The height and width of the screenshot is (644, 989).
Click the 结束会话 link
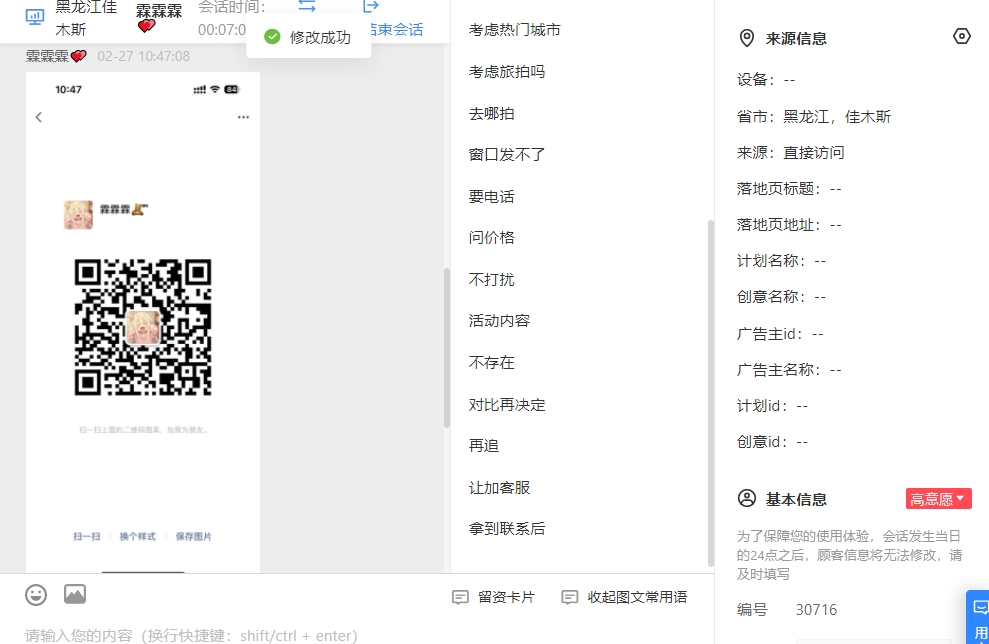click(397, 30)
